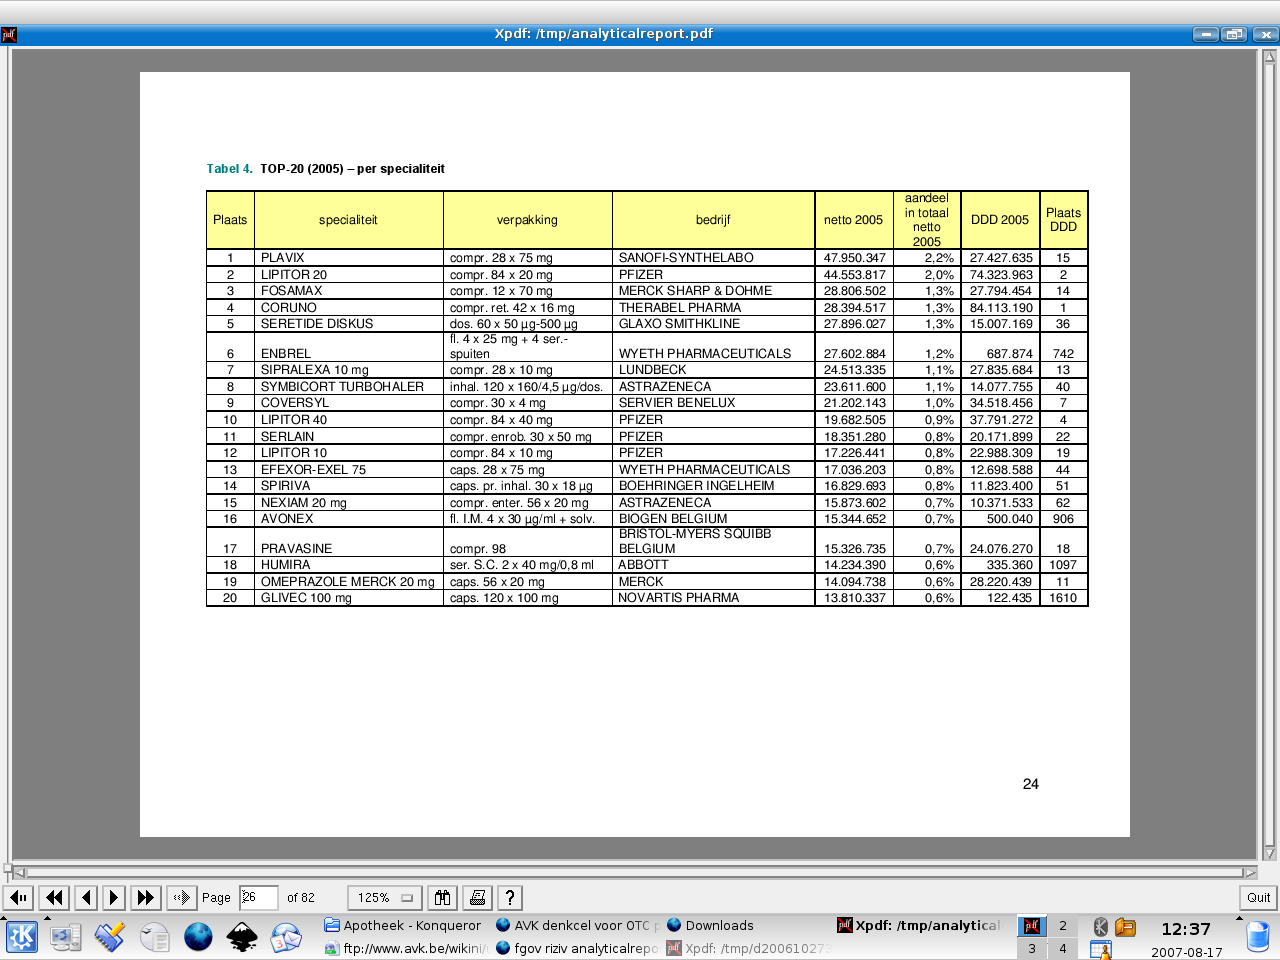Click the LIPITOR 20 table cell
This screenshot has width=1280, height=960.
tap(348, 274)
